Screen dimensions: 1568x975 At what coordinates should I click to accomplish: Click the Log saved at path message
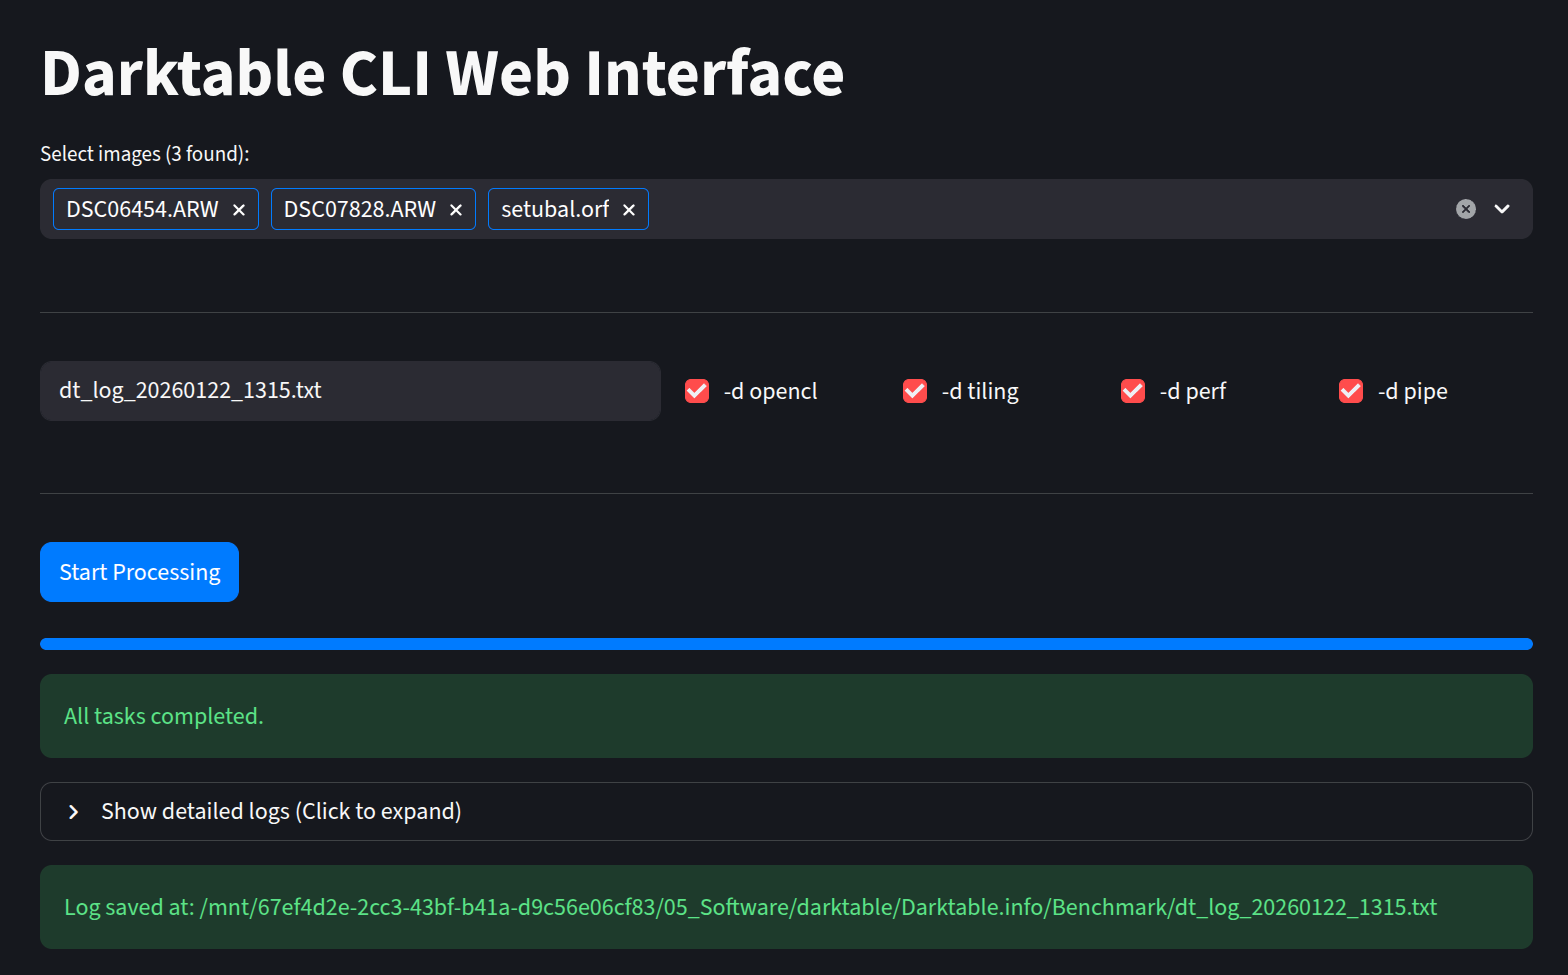[x=750, y=907]
